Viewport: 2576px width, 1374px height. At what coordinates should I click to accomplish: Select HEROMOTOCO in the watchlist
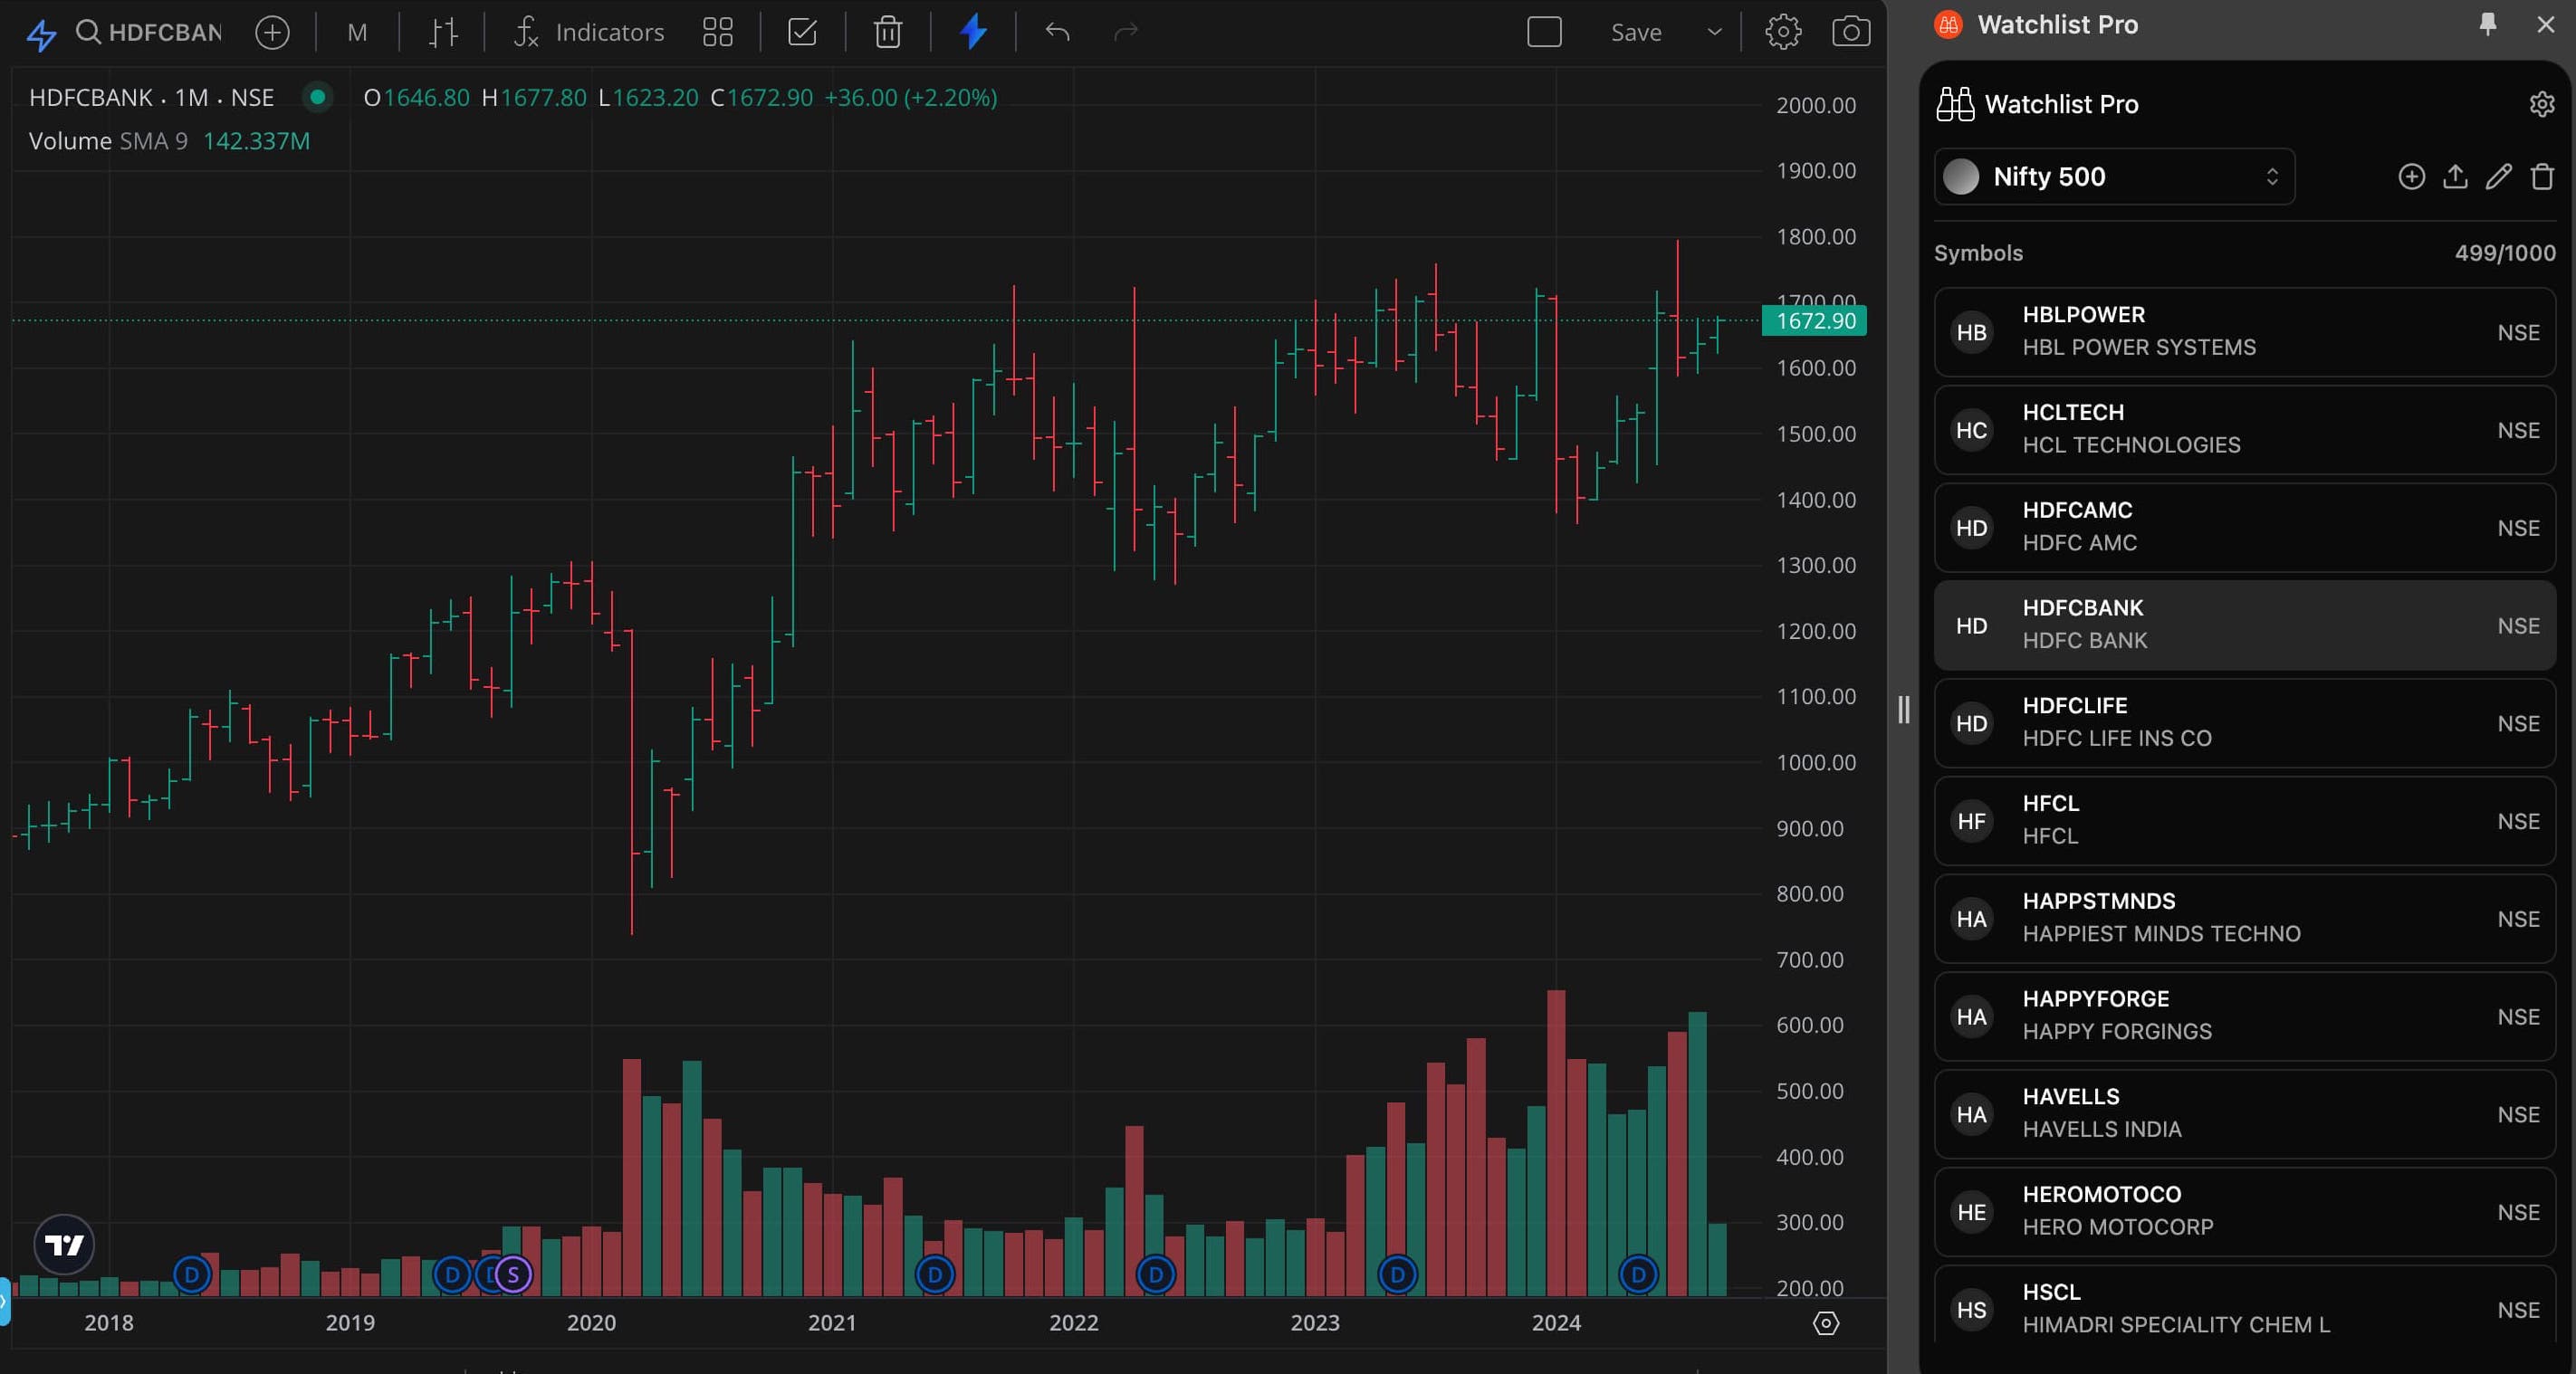(2244, 1212)
